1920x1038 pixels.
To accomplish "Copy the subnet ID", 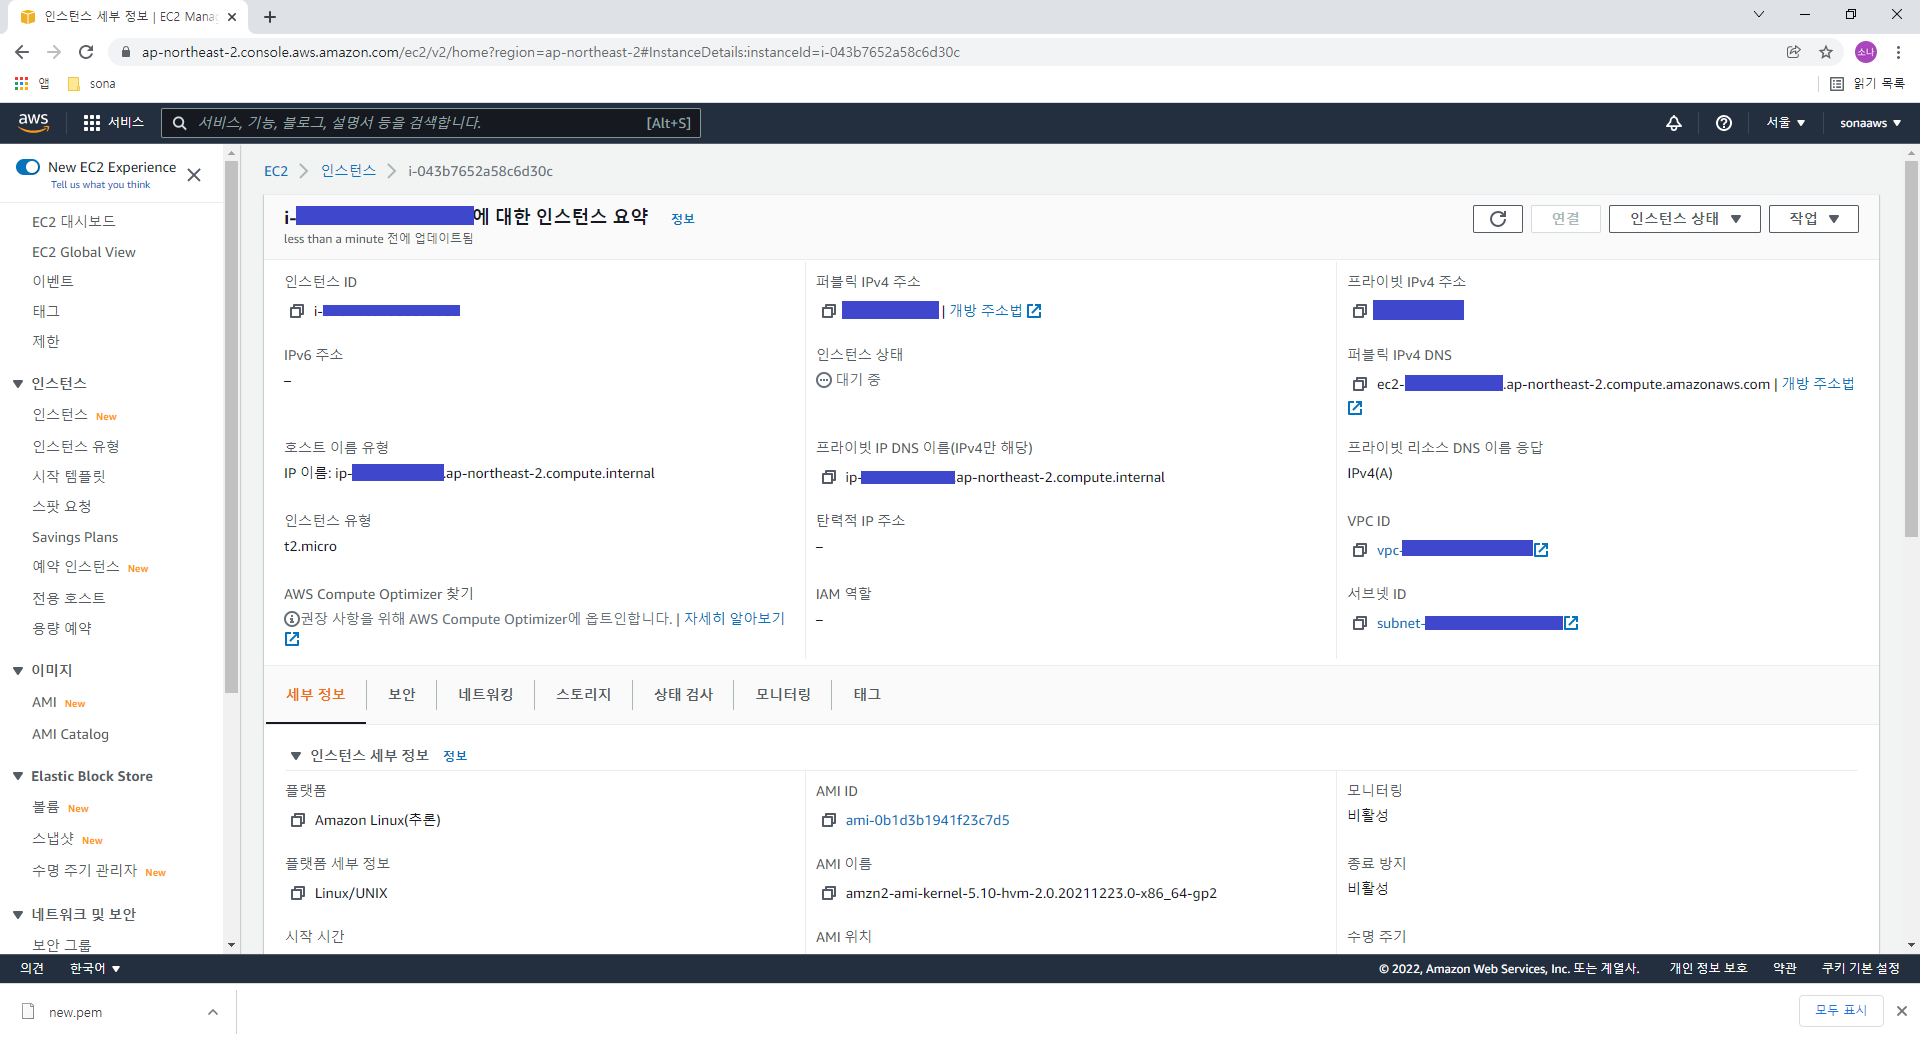I will [1359, 623].
